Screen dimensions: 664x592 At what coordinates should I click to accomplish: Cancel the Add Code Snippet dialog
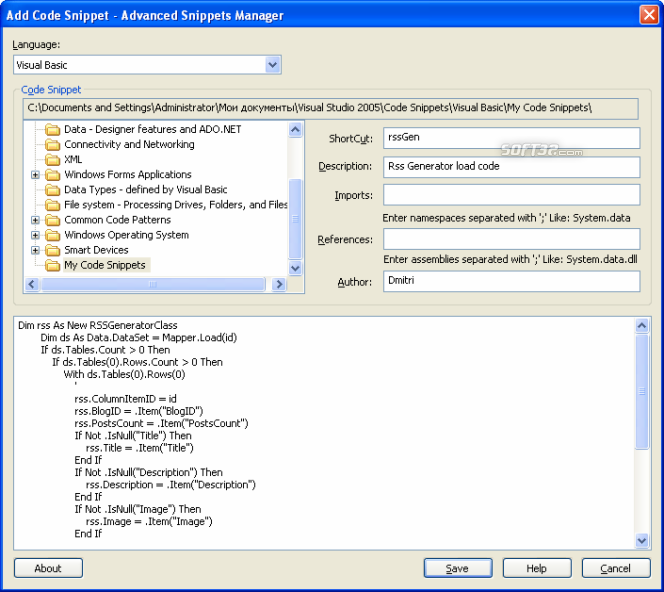pos(615,568)
